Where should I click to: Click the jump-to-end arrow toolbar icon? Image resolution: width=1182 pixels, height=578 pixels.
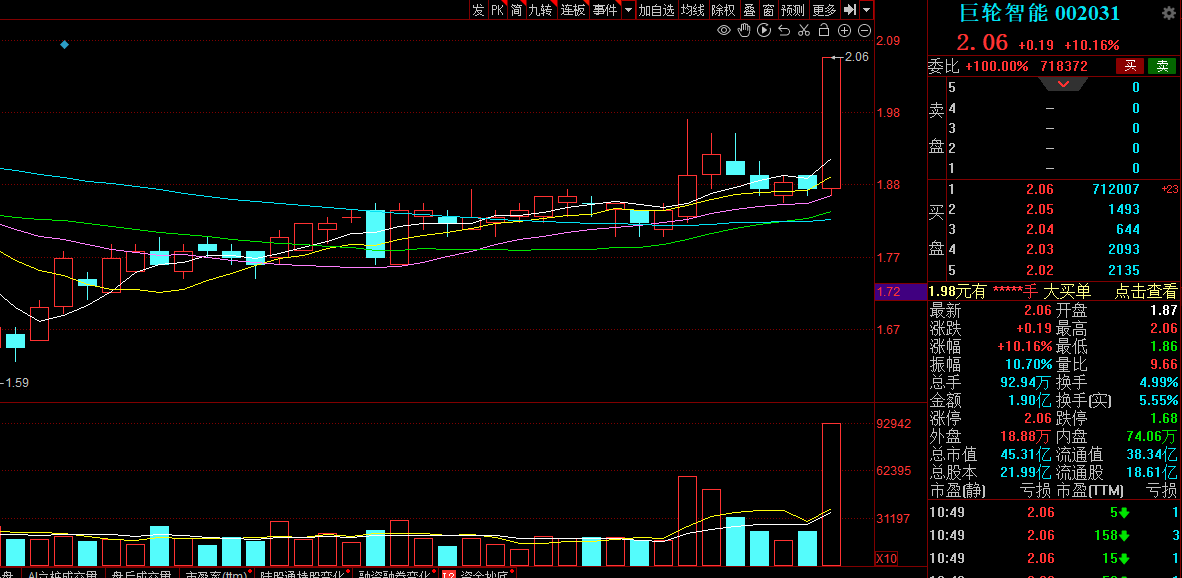[x=850, y=10]
